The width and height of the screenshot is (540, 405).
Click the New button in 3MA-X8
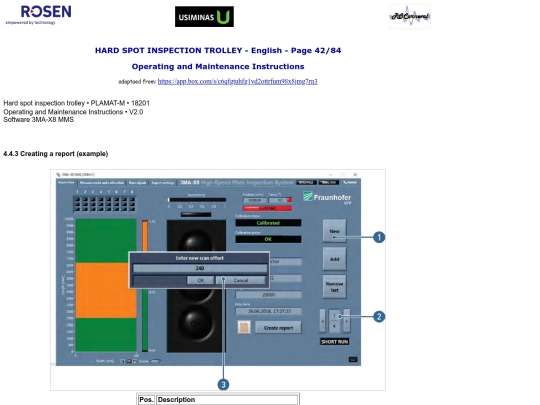(x=334, y=231)
